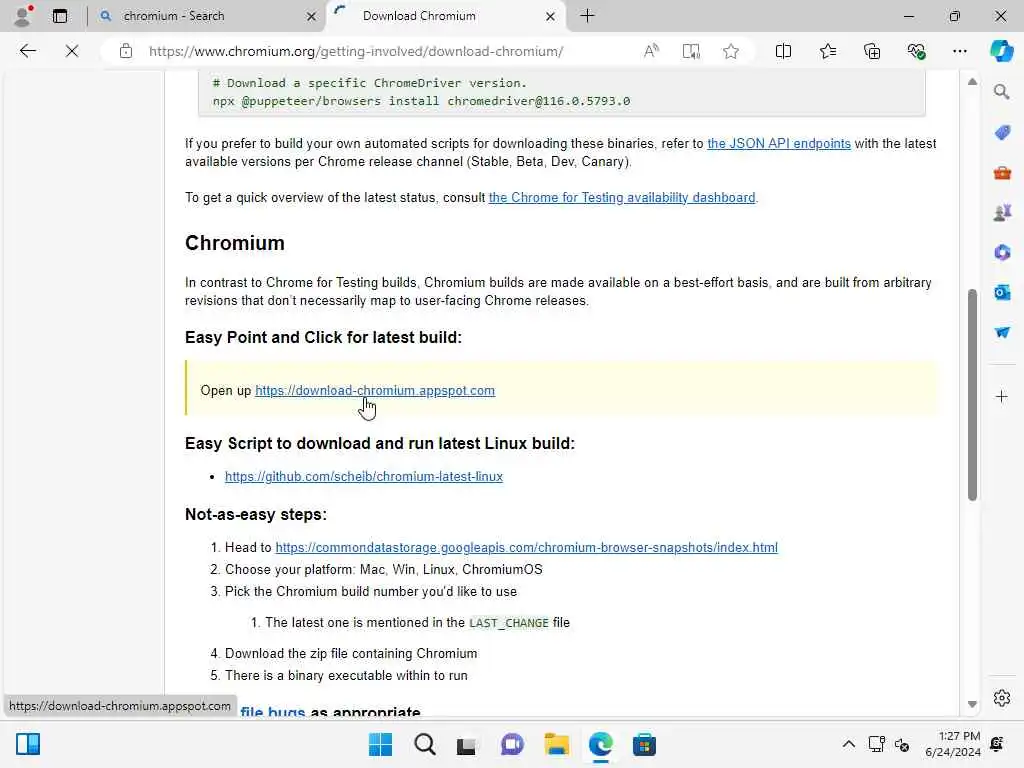Image resolution: width=1024 pixels, height=768 pixels.
Task: Click the scrollbar up arrow
Action: 972,82
